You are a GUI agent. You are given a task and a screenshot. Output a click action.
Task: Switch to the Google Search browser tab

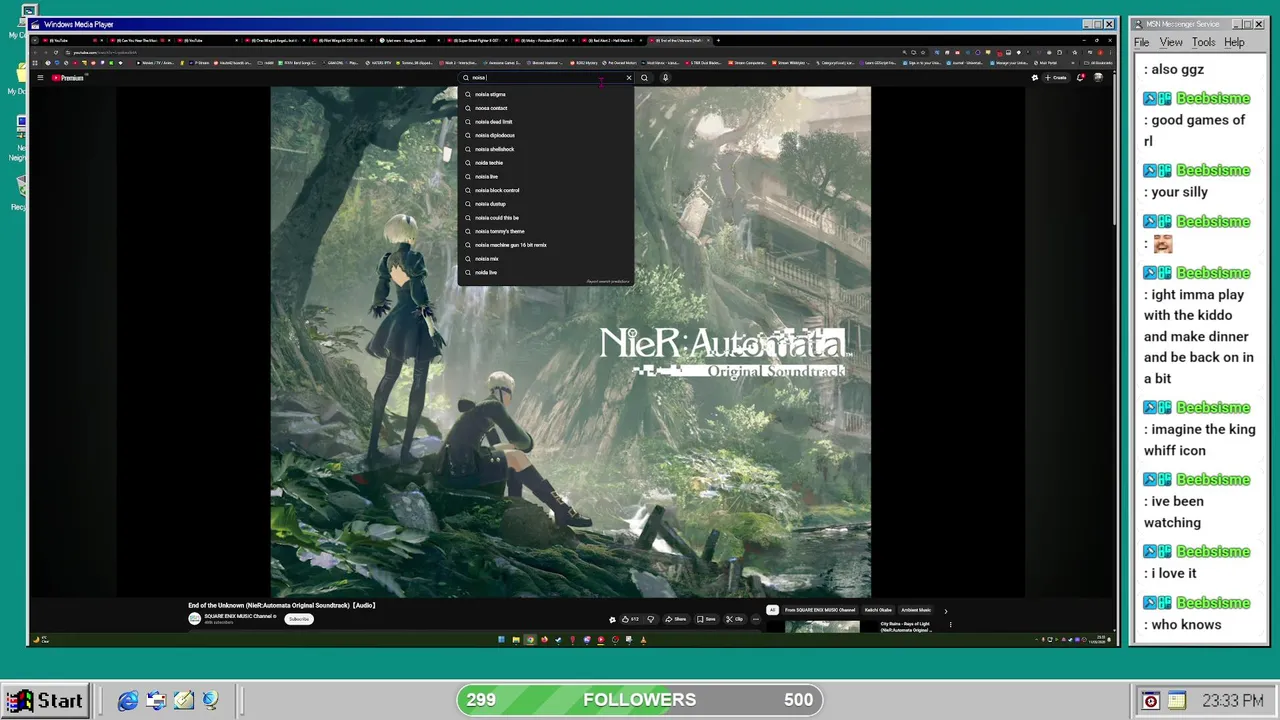pyautogui.click(x=410, y=41)
